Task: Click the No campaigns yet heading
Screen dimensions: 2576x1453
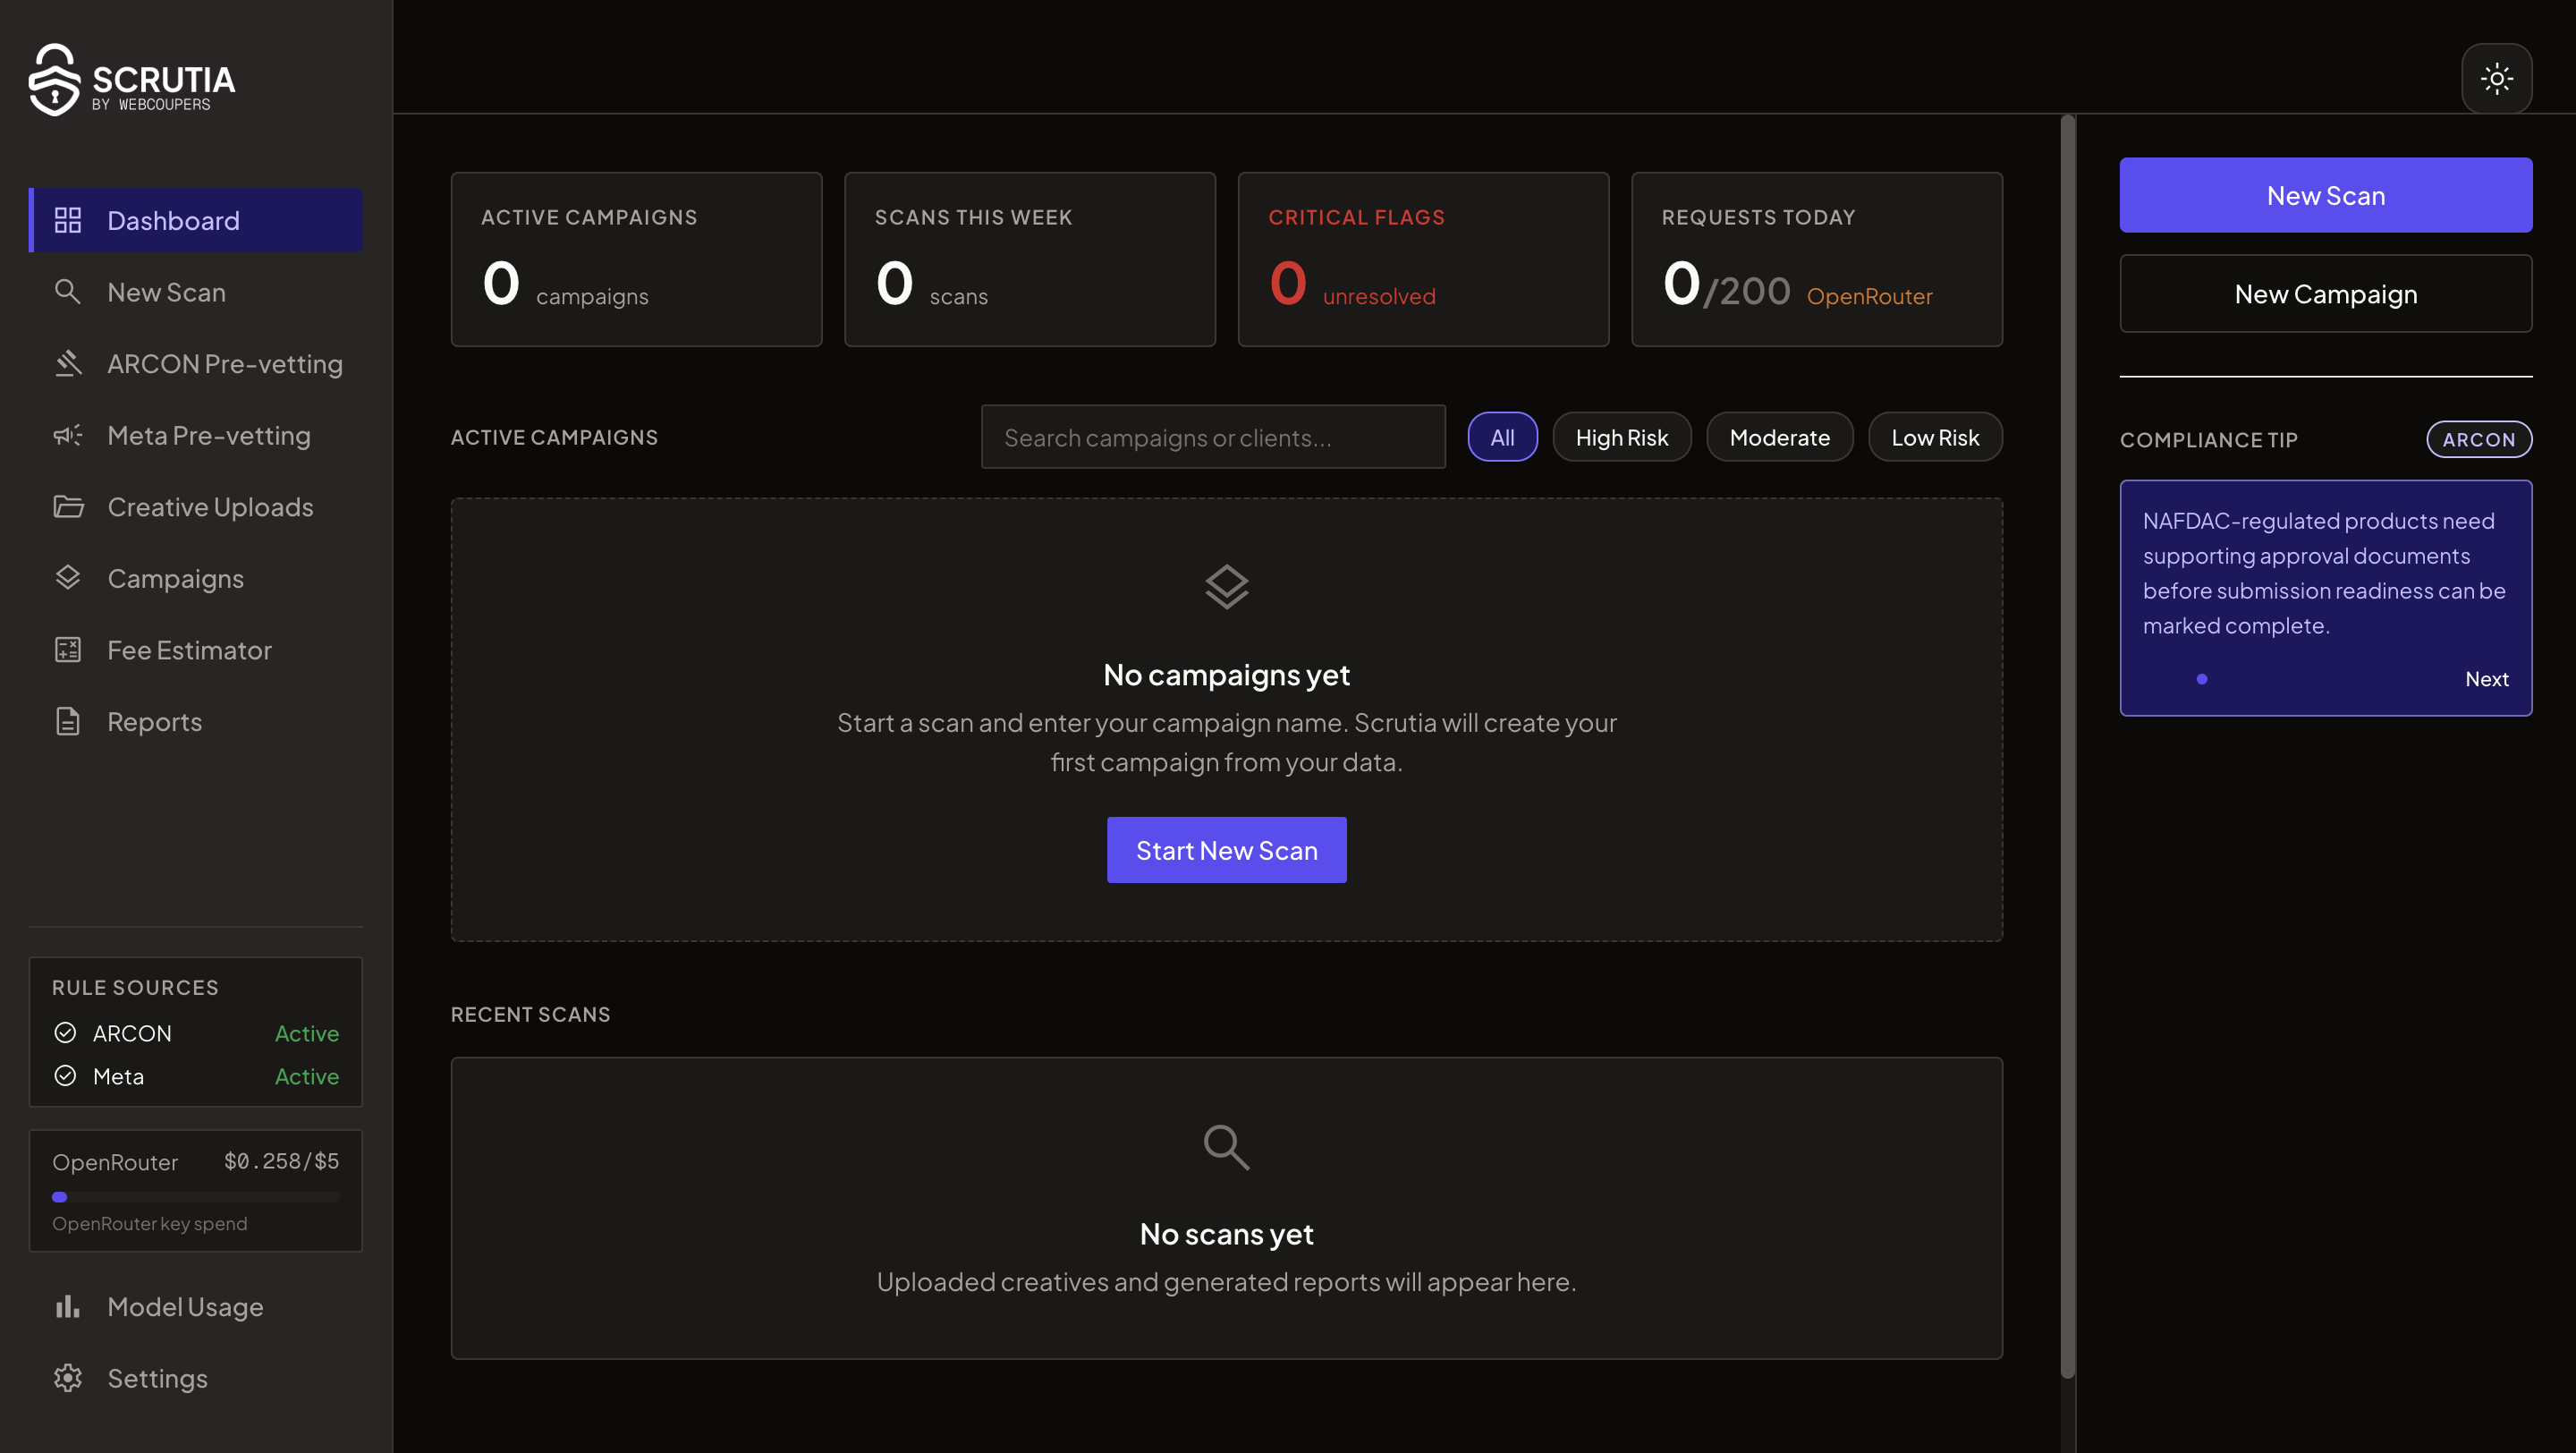Action: (1226, 675)
